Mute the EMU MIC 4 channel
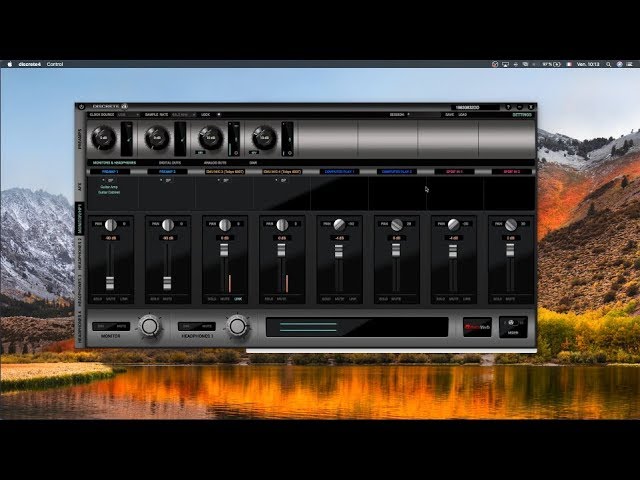This screenshot has height=480, width=640. click(x=282, y=299)
